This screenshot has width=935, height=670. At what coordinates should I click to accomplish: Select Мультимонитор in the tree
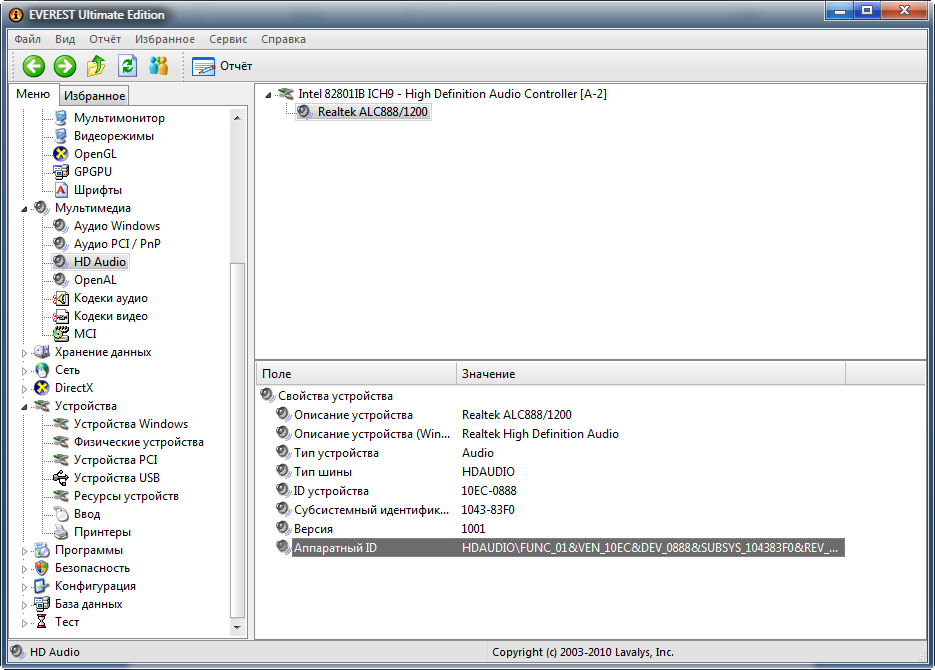point(119,118)
